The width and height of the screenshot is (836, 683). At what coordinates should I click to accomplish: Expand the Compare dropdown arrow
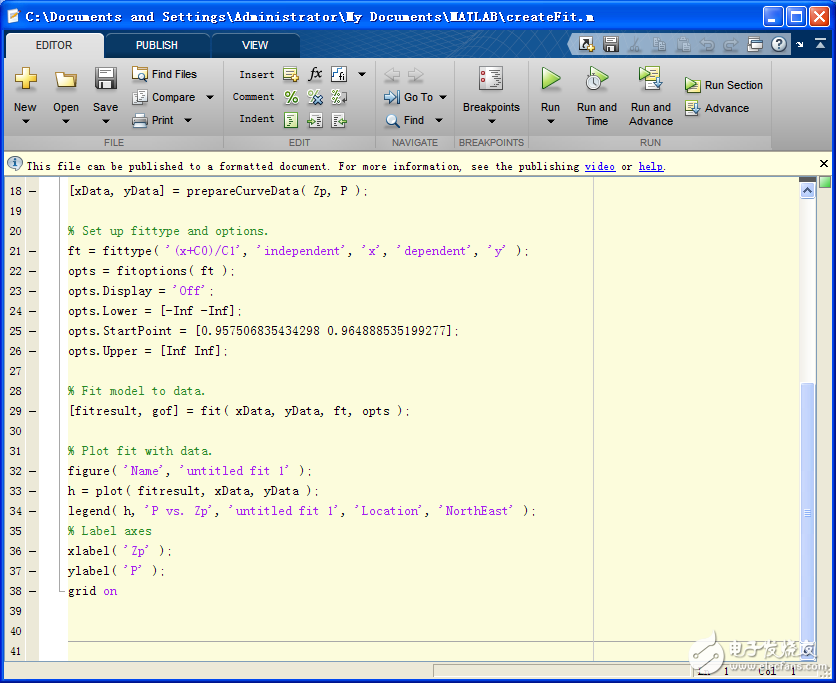pos(210,98)
